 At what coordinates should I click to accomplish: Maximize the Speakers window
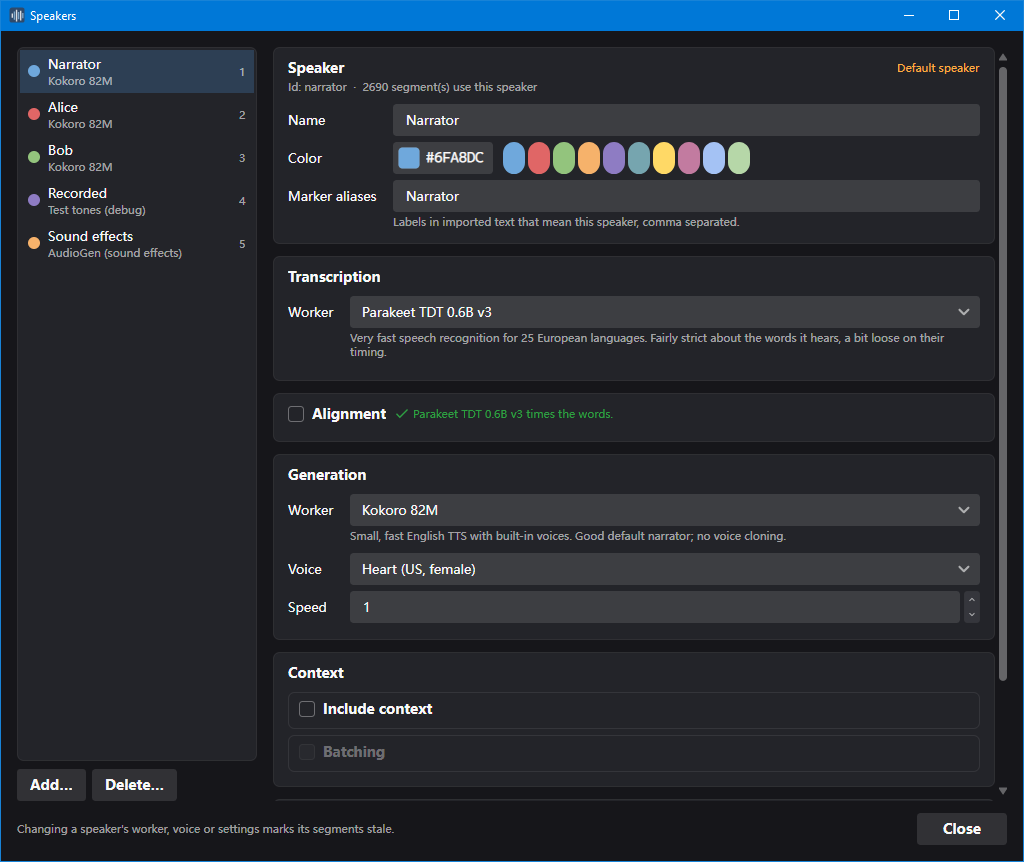tap(954, 15)
